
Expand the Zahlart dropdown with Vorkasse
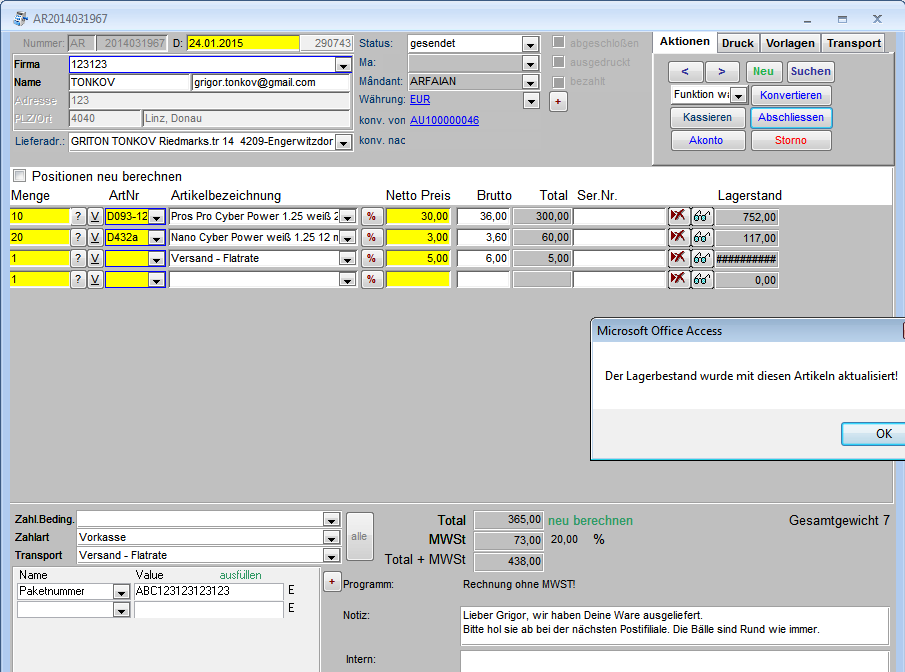tap(331, 538)
